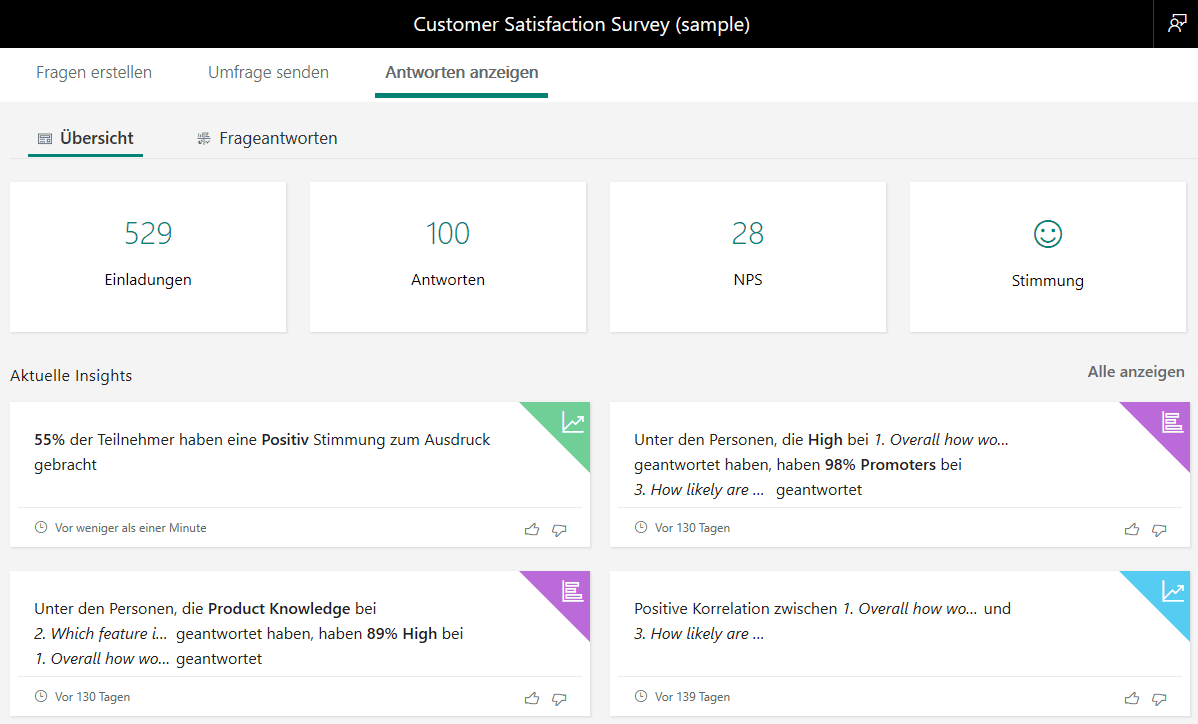Screen dimensions: 1198x724
Task: Click the smiley face Stimmung icon
Action: [x=1047, y=234]
